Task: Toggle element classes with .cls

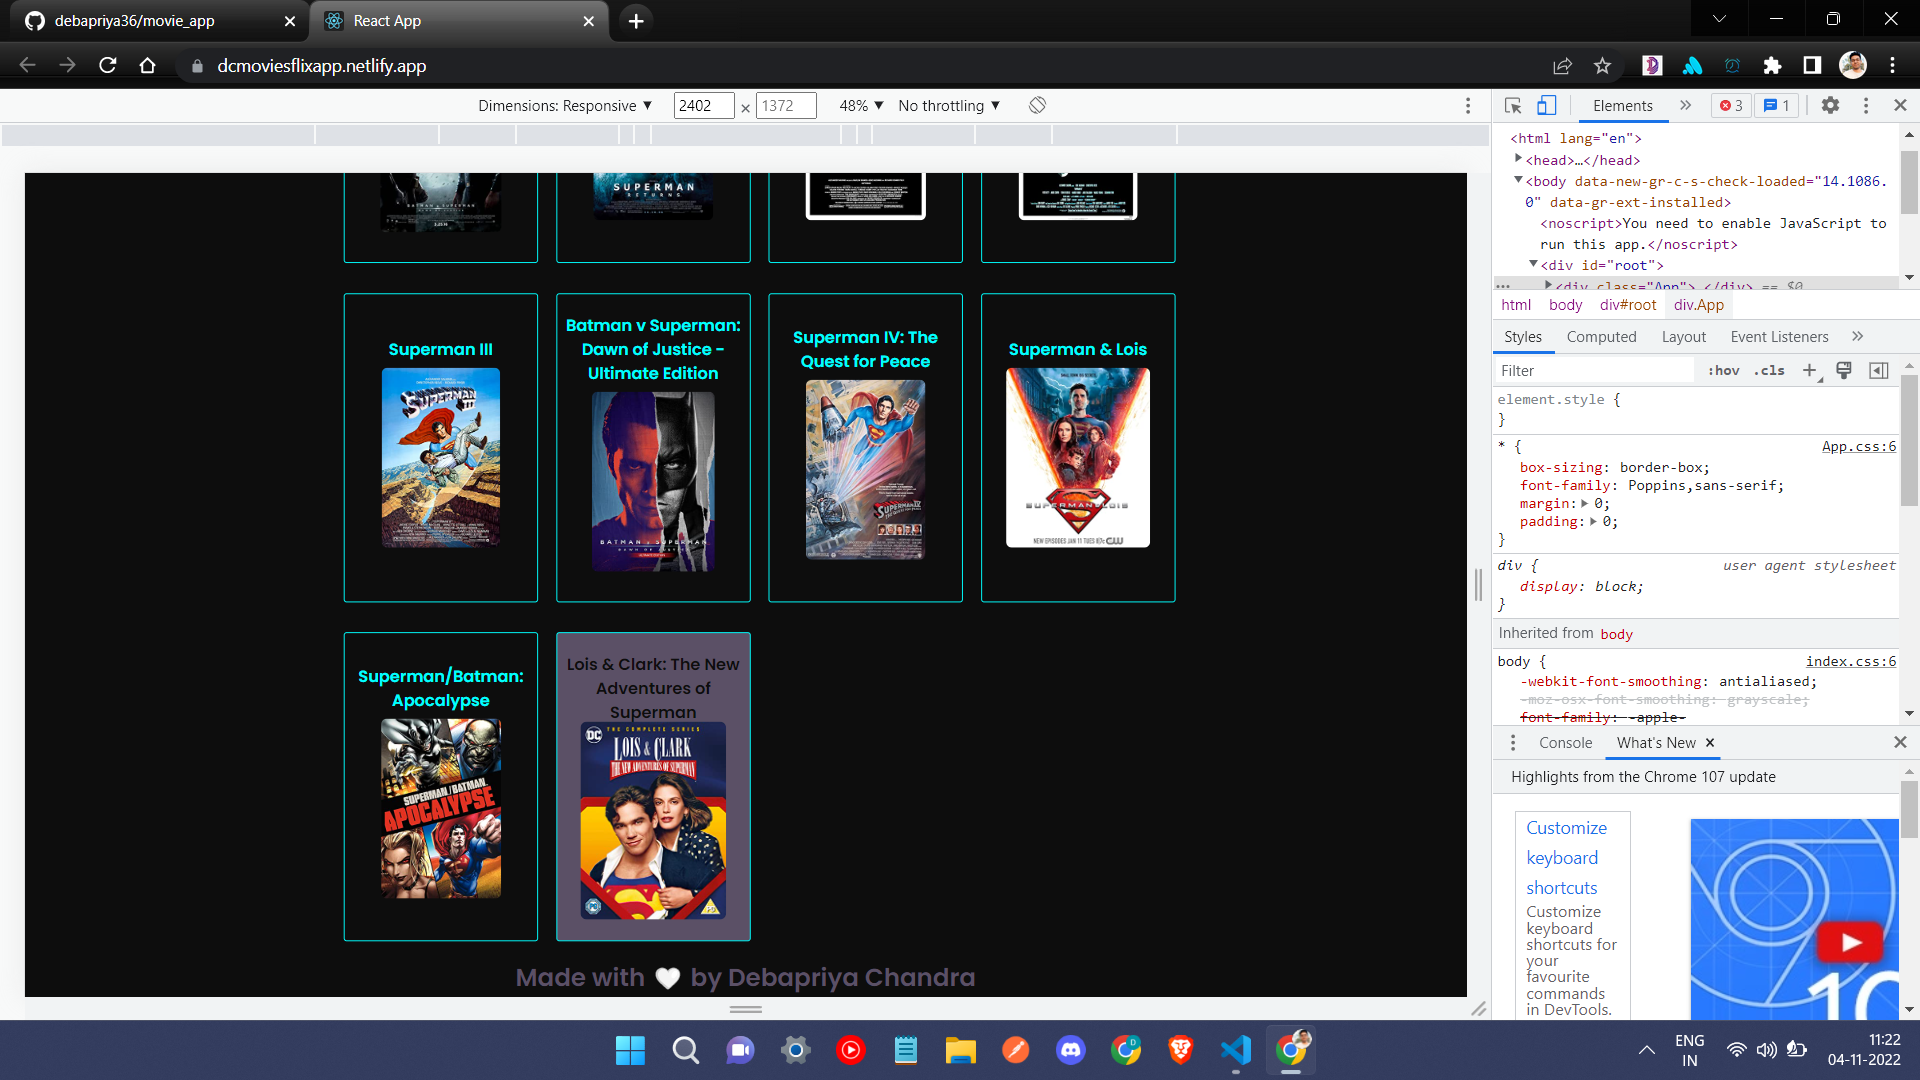Action: click(x=1770, y=370)
